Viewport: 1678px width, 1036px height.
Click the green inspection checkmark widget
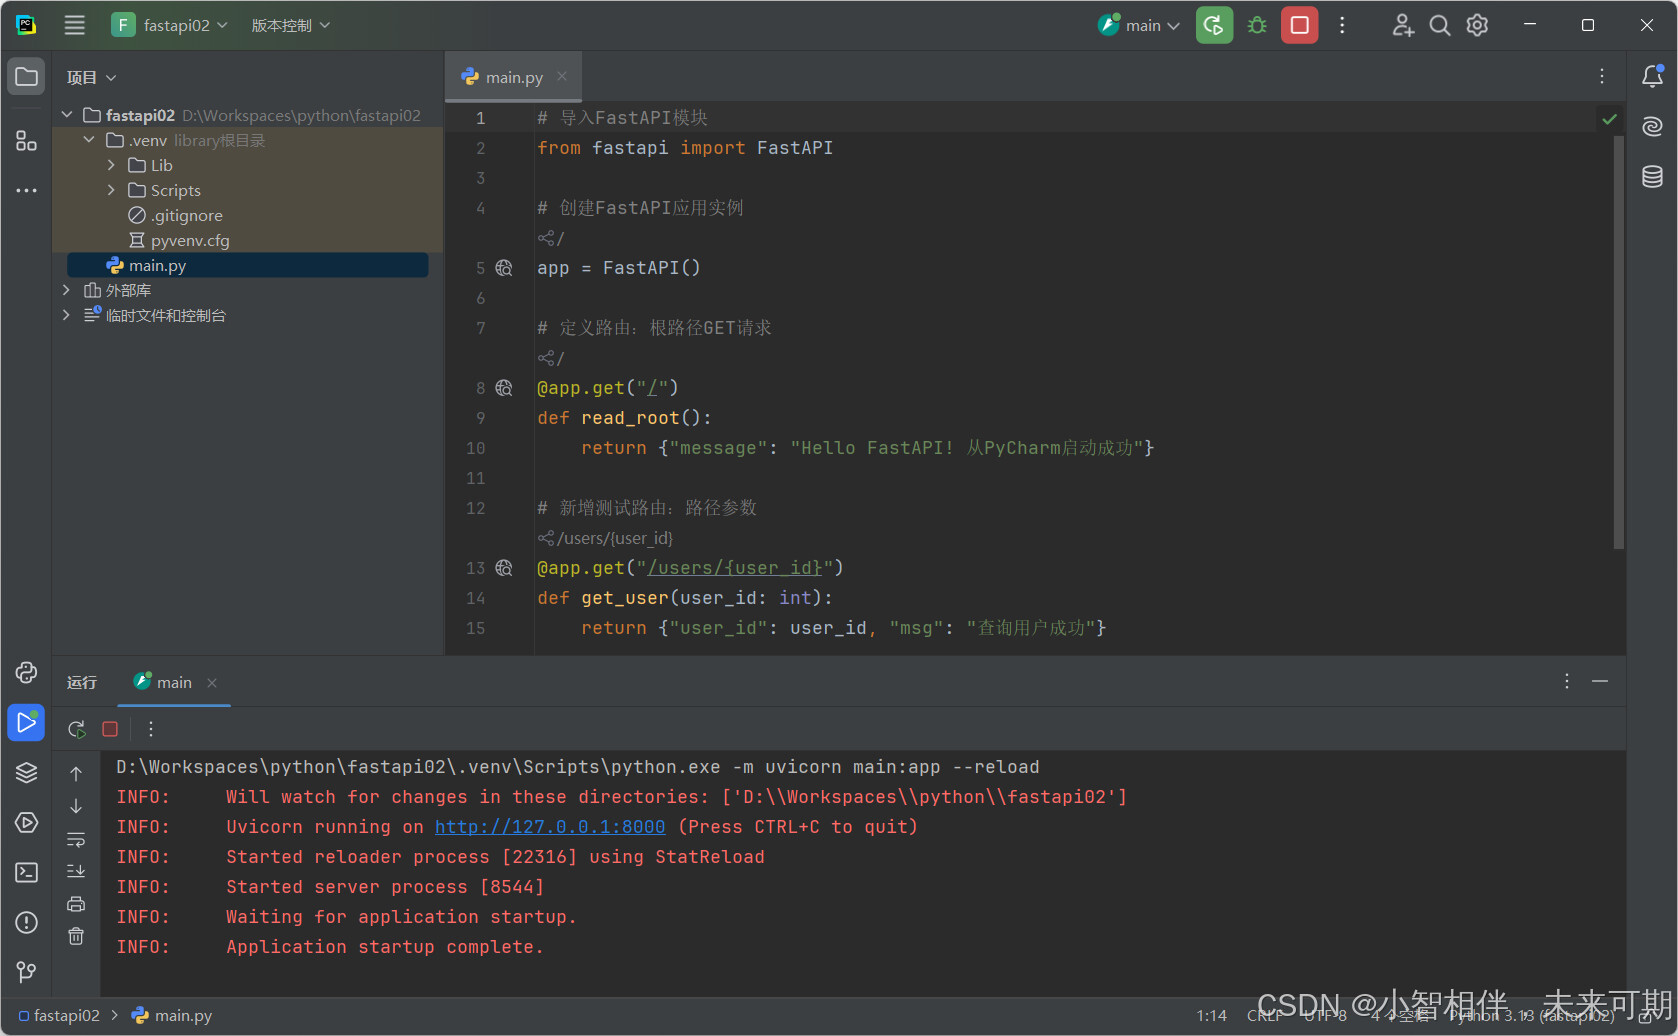(1609, 119)
